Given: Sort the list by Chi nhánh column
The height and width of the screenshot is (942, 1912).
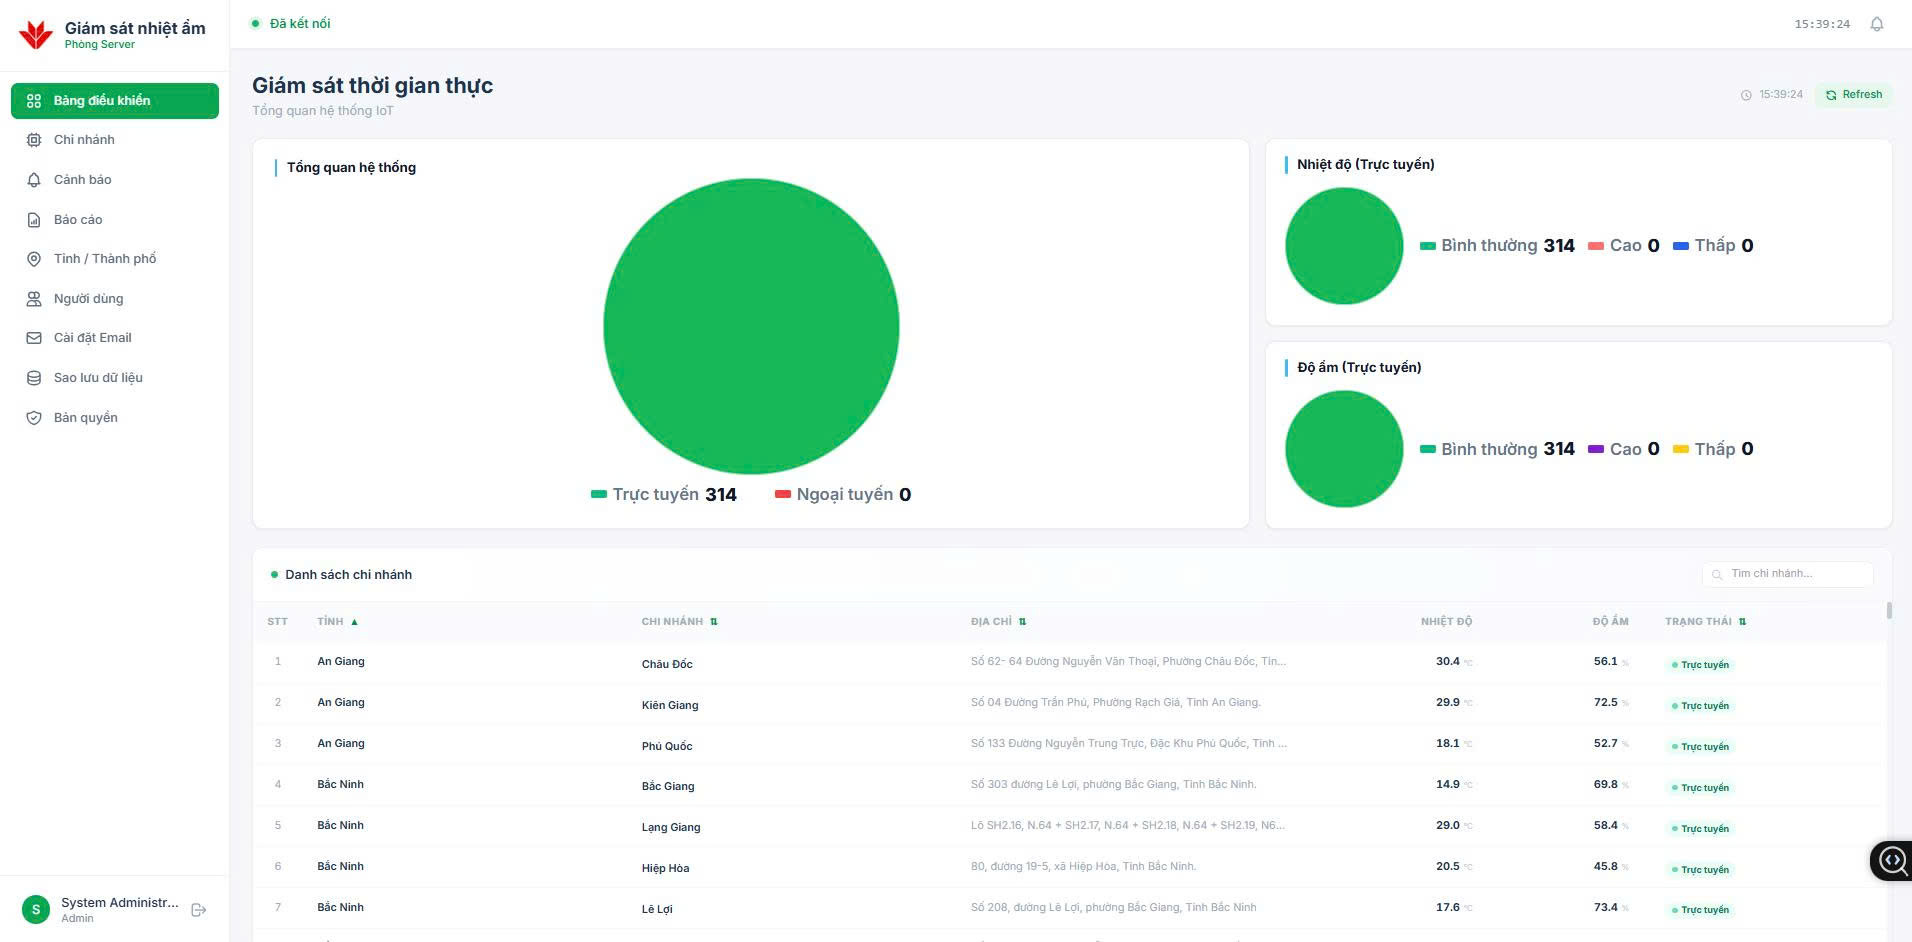Looking at the screenshot, I should 679,622.
